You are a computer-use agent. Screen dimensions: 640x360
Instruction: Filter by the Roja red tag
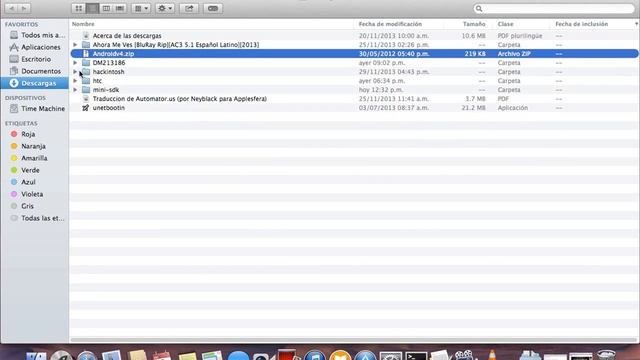(x=23, y=134)
